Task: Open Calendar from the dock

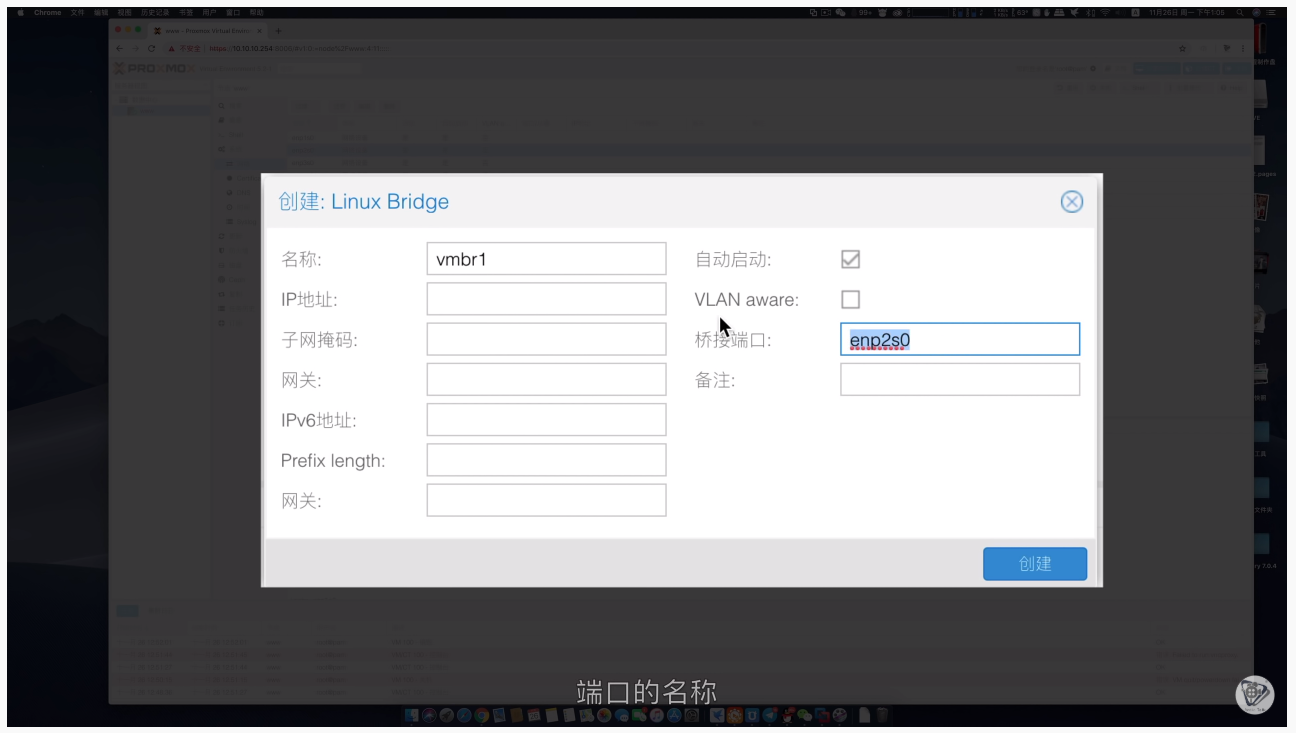Action: click(534, 715)
